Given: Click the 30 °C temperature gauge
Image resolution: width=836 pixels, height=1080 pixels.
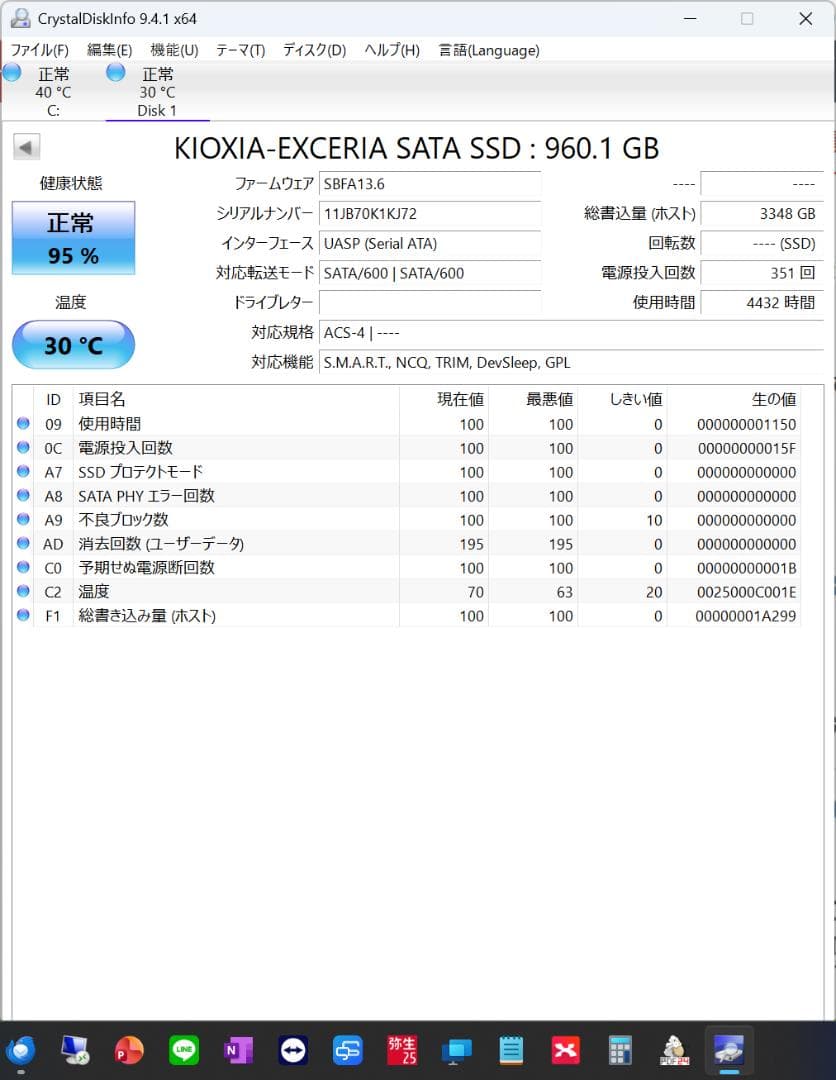Looking at the screenshot, I should (x=72, y=344).
